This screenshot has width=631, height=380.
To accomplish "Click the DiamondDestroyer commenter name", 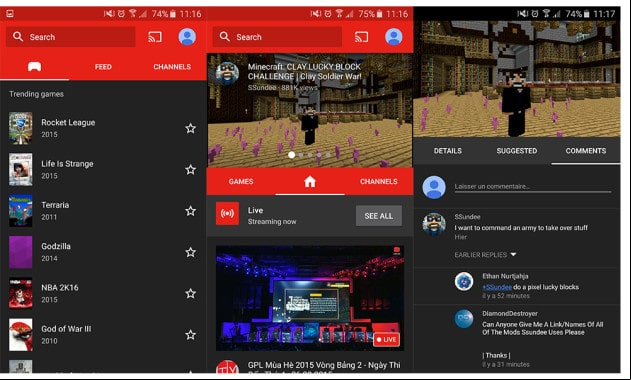I will pos(510,313).
